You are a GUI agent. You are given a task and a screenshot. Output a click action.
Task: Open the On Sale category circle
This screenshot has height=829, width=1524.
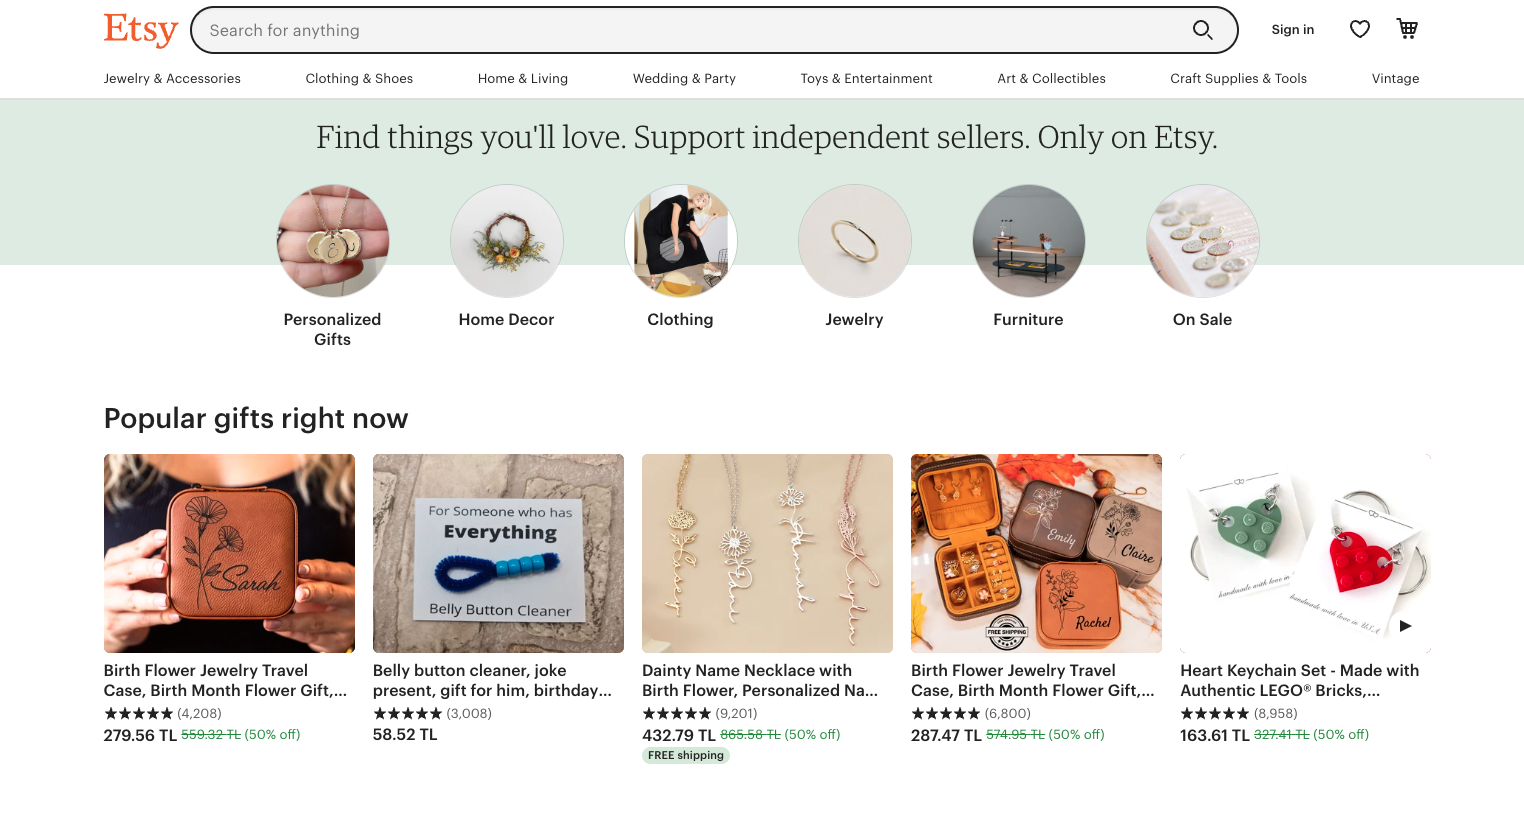point(1202,241)
